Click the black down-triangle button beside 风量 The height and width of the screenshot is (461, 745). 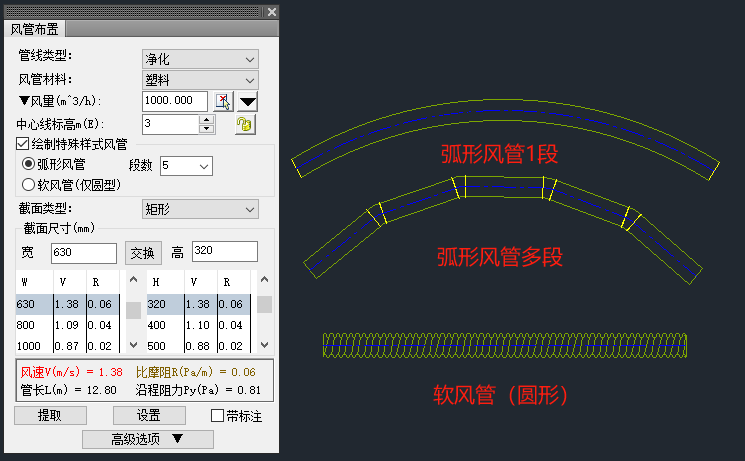[x=247, y=101]
